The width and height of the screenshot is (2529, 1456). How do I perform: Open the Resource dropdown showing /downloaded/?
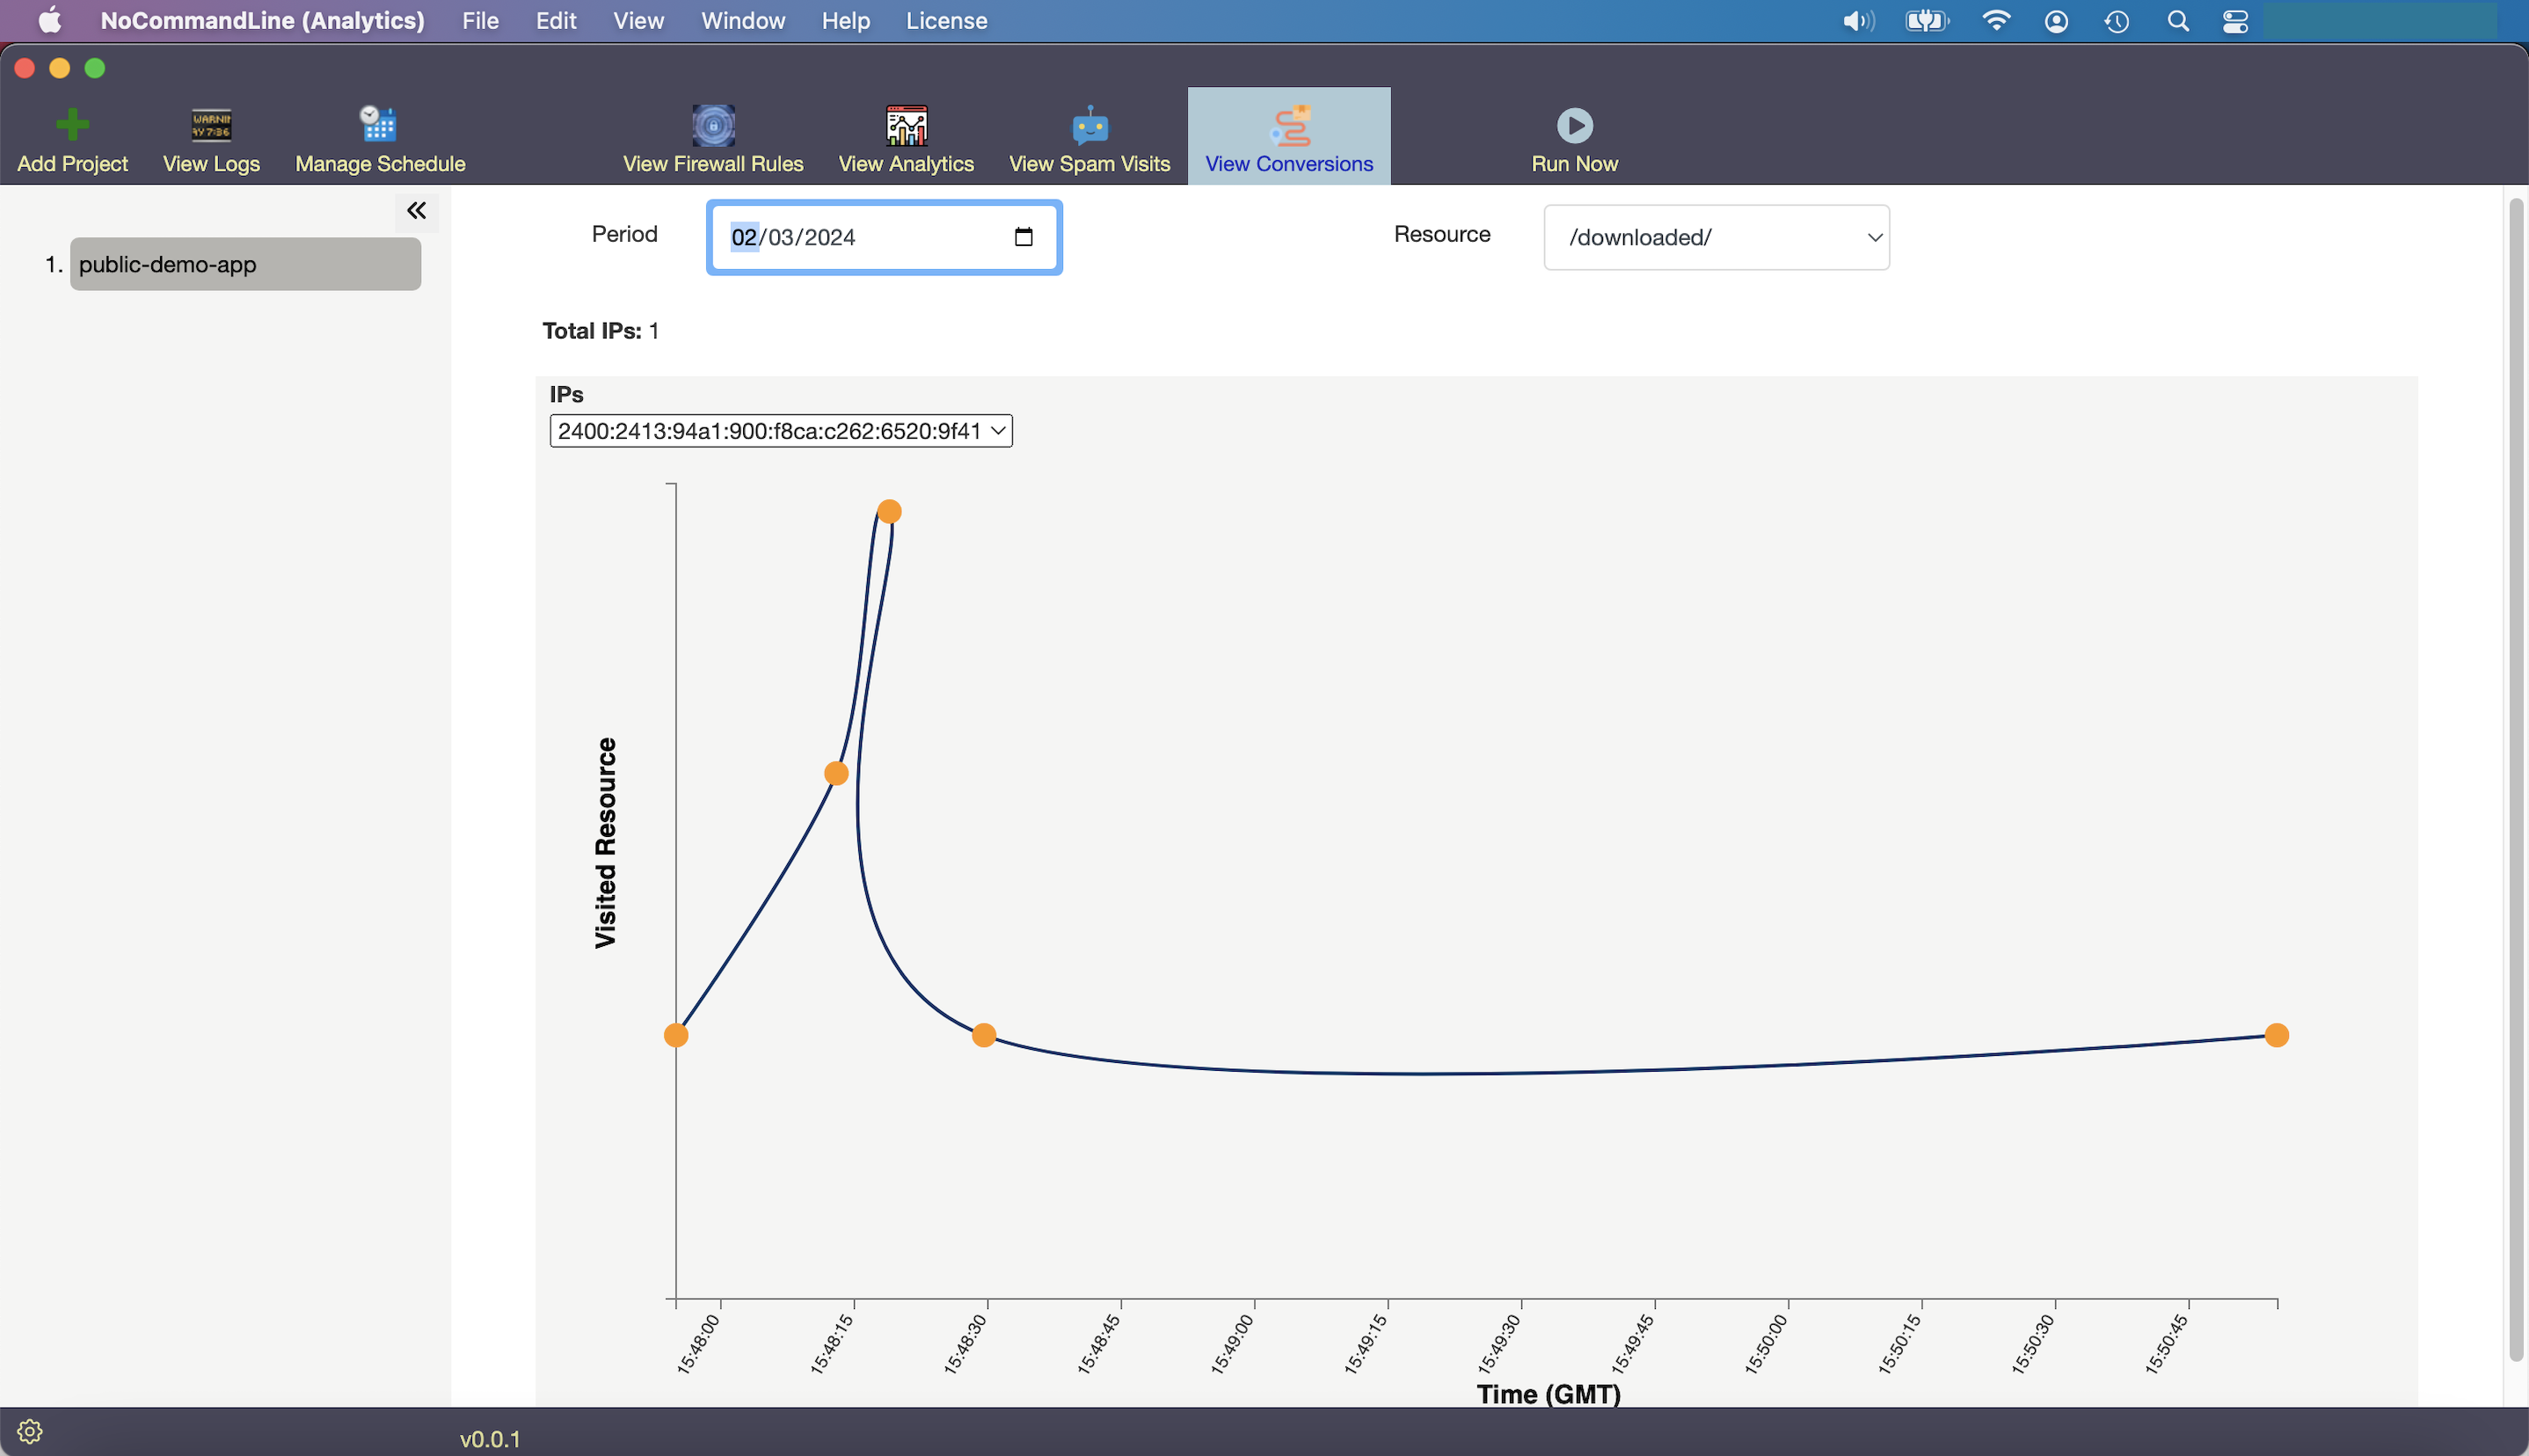click(1716, 237)
